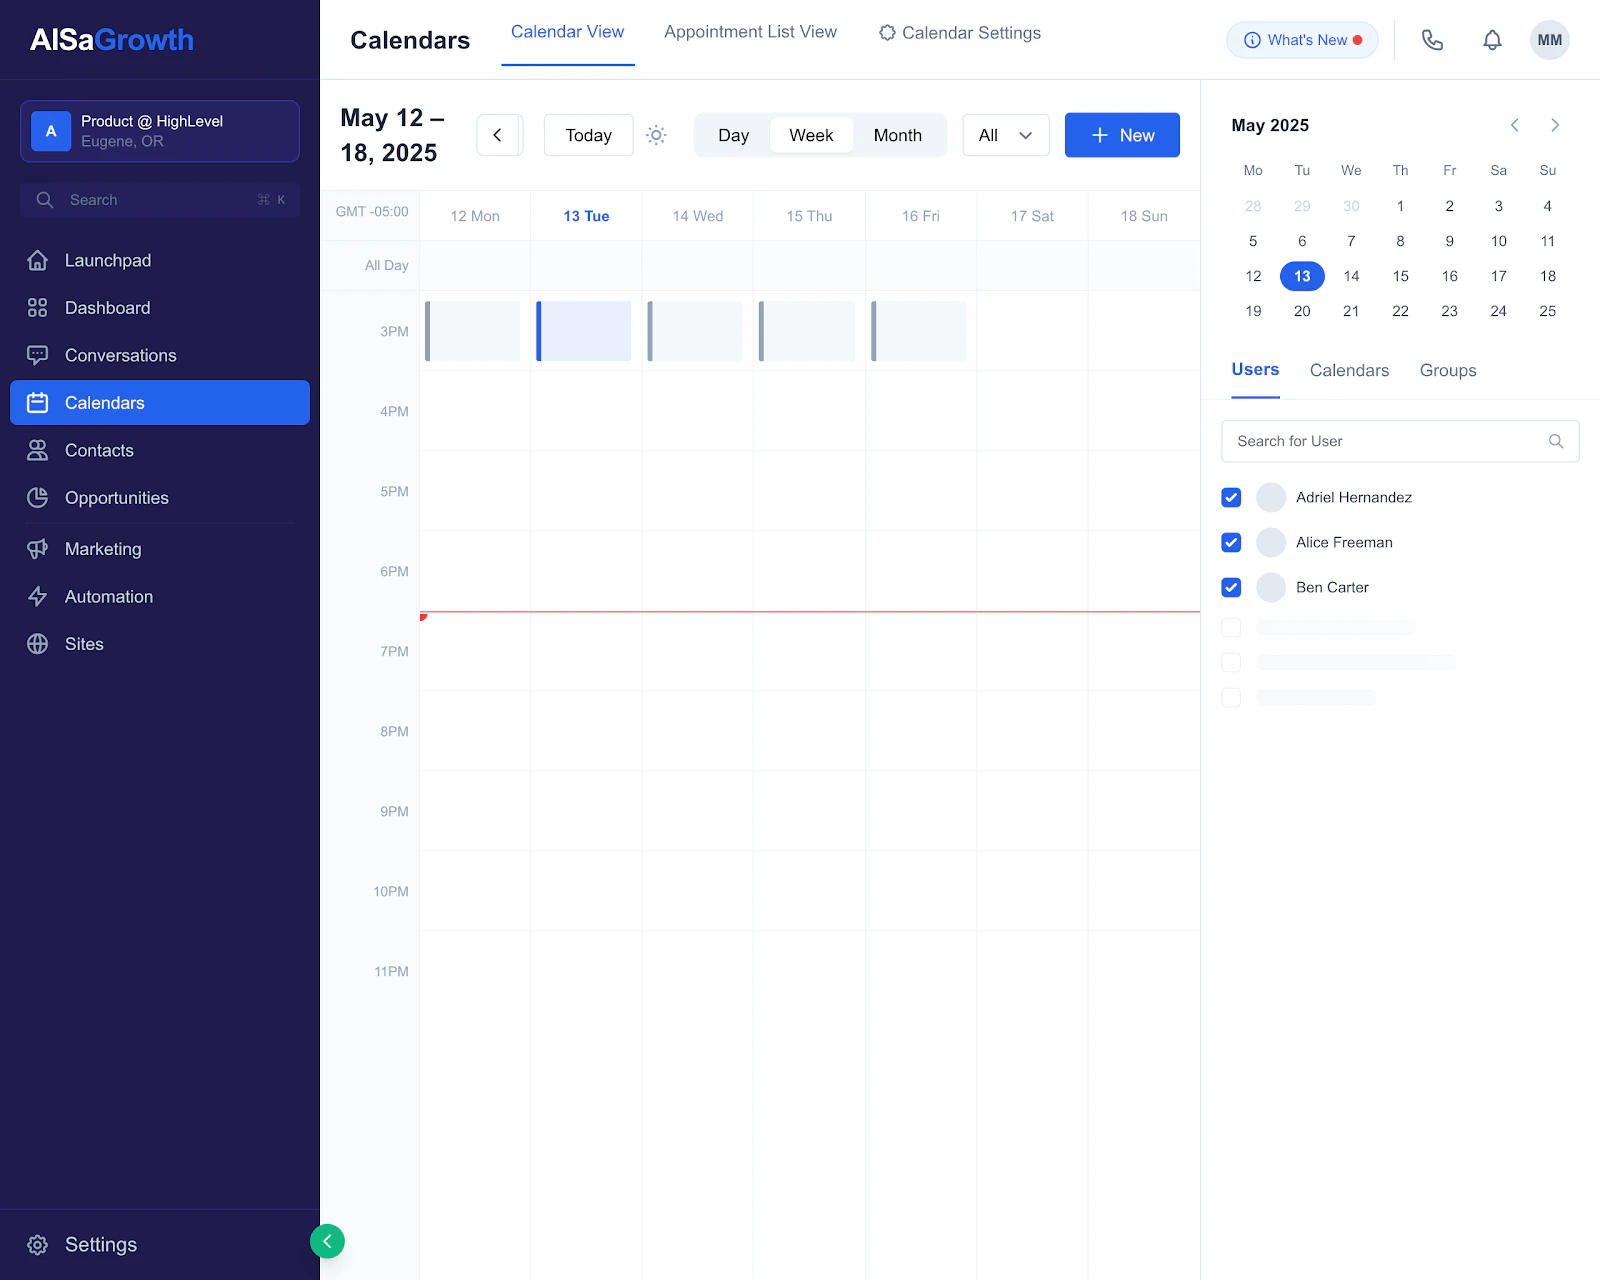Open the notifications bell
This screenshot has height=1280, width=1600.
click(x=1492, y=40)
